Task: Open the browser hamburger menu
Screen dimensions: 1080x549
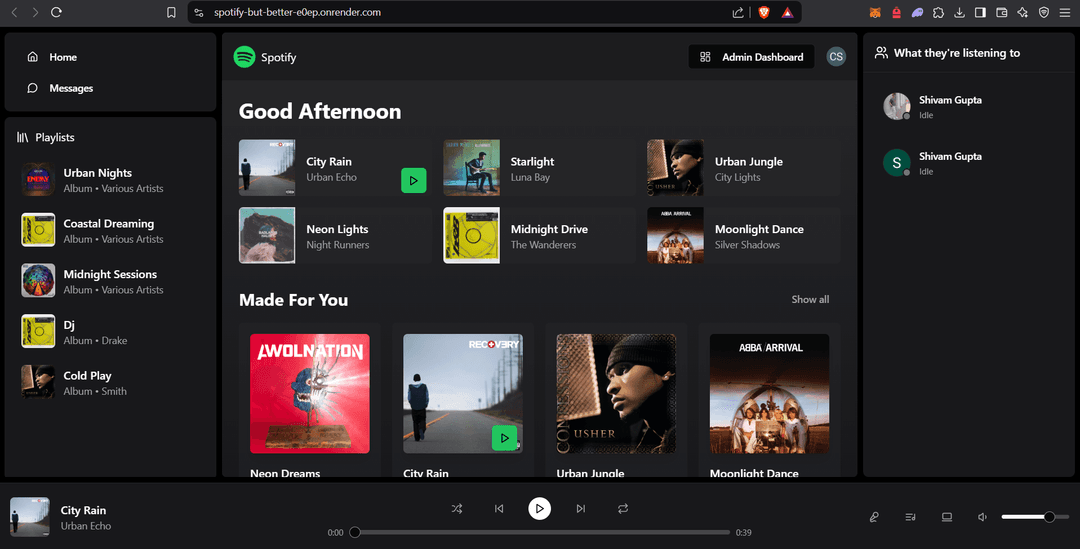Action: click(1065, 12)
